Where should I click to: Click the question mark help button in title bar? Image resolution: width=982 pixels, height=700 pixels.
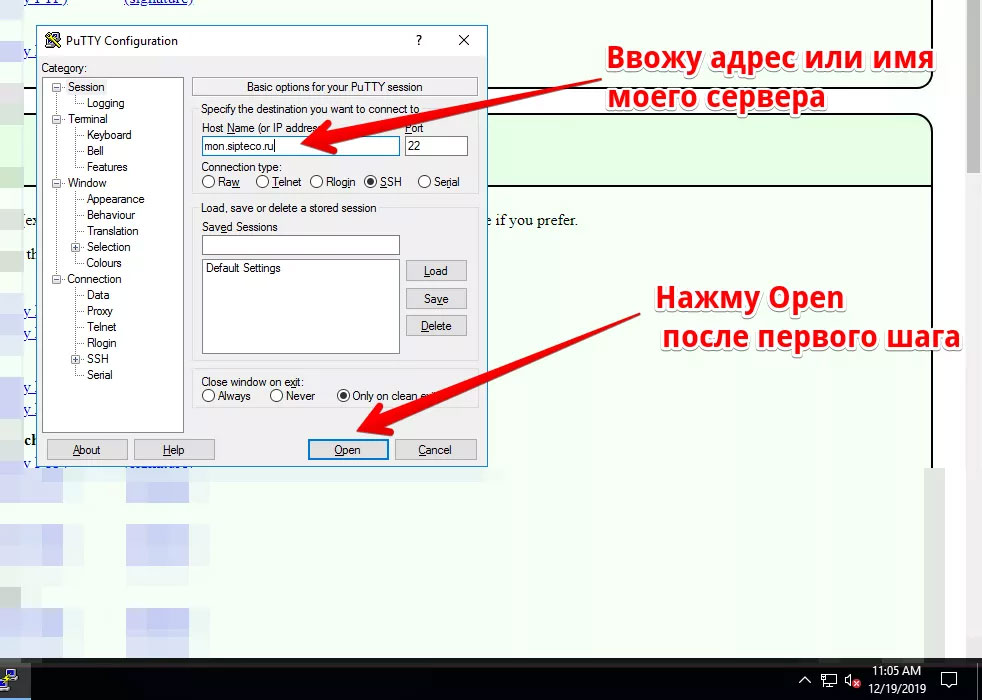tap(419, 41)
